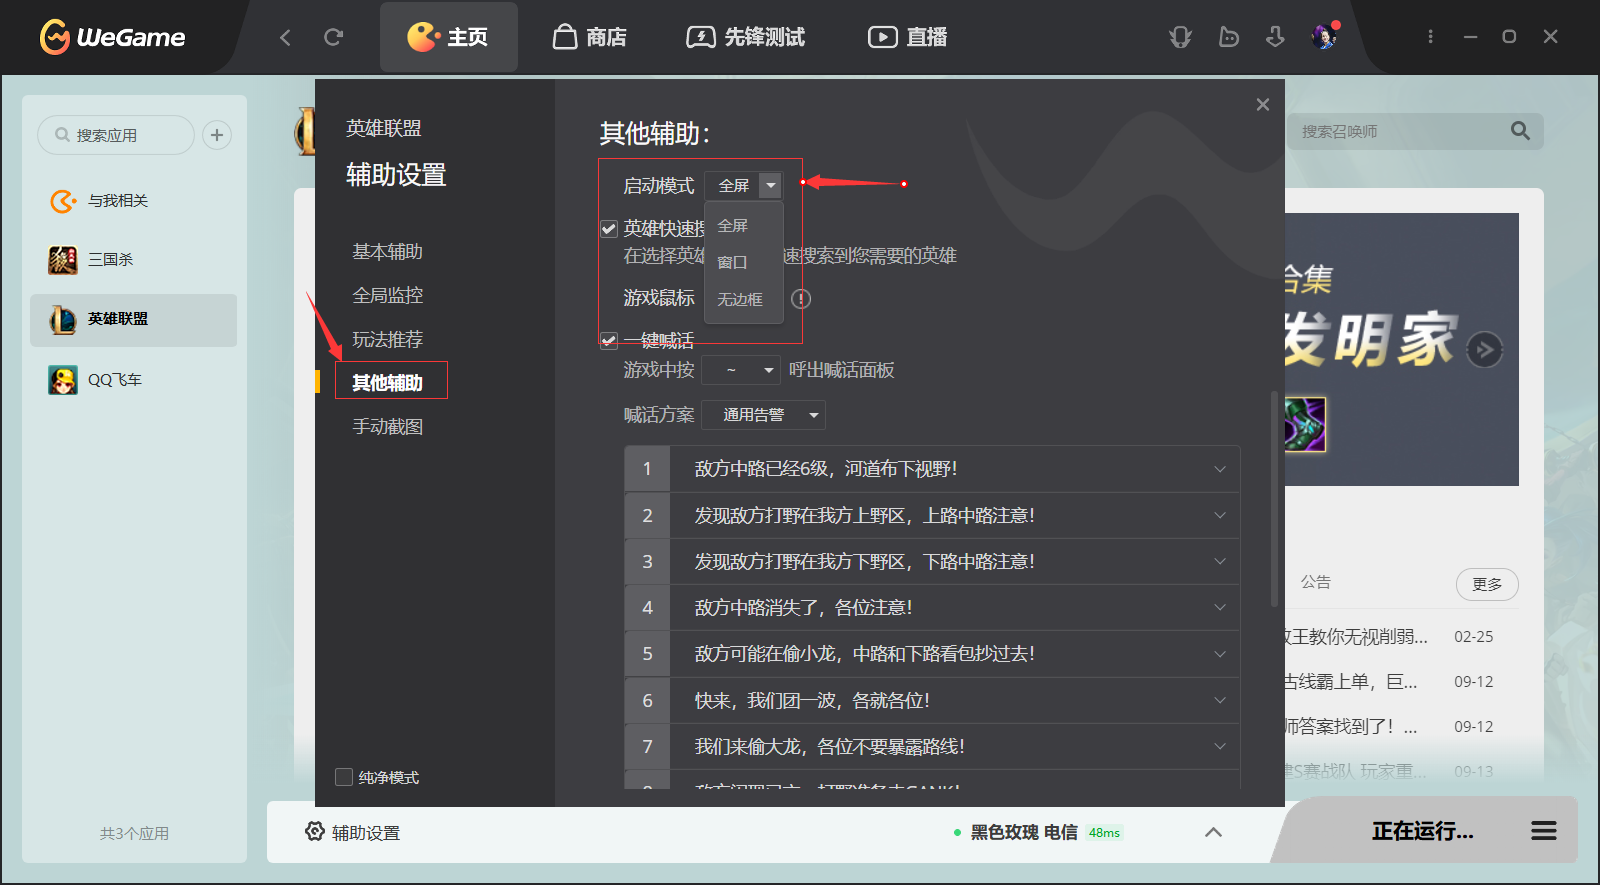Expand the server panel with the up chevron
The height and width of the screenshot is (885, 1600).
(x=1213, y=832)
